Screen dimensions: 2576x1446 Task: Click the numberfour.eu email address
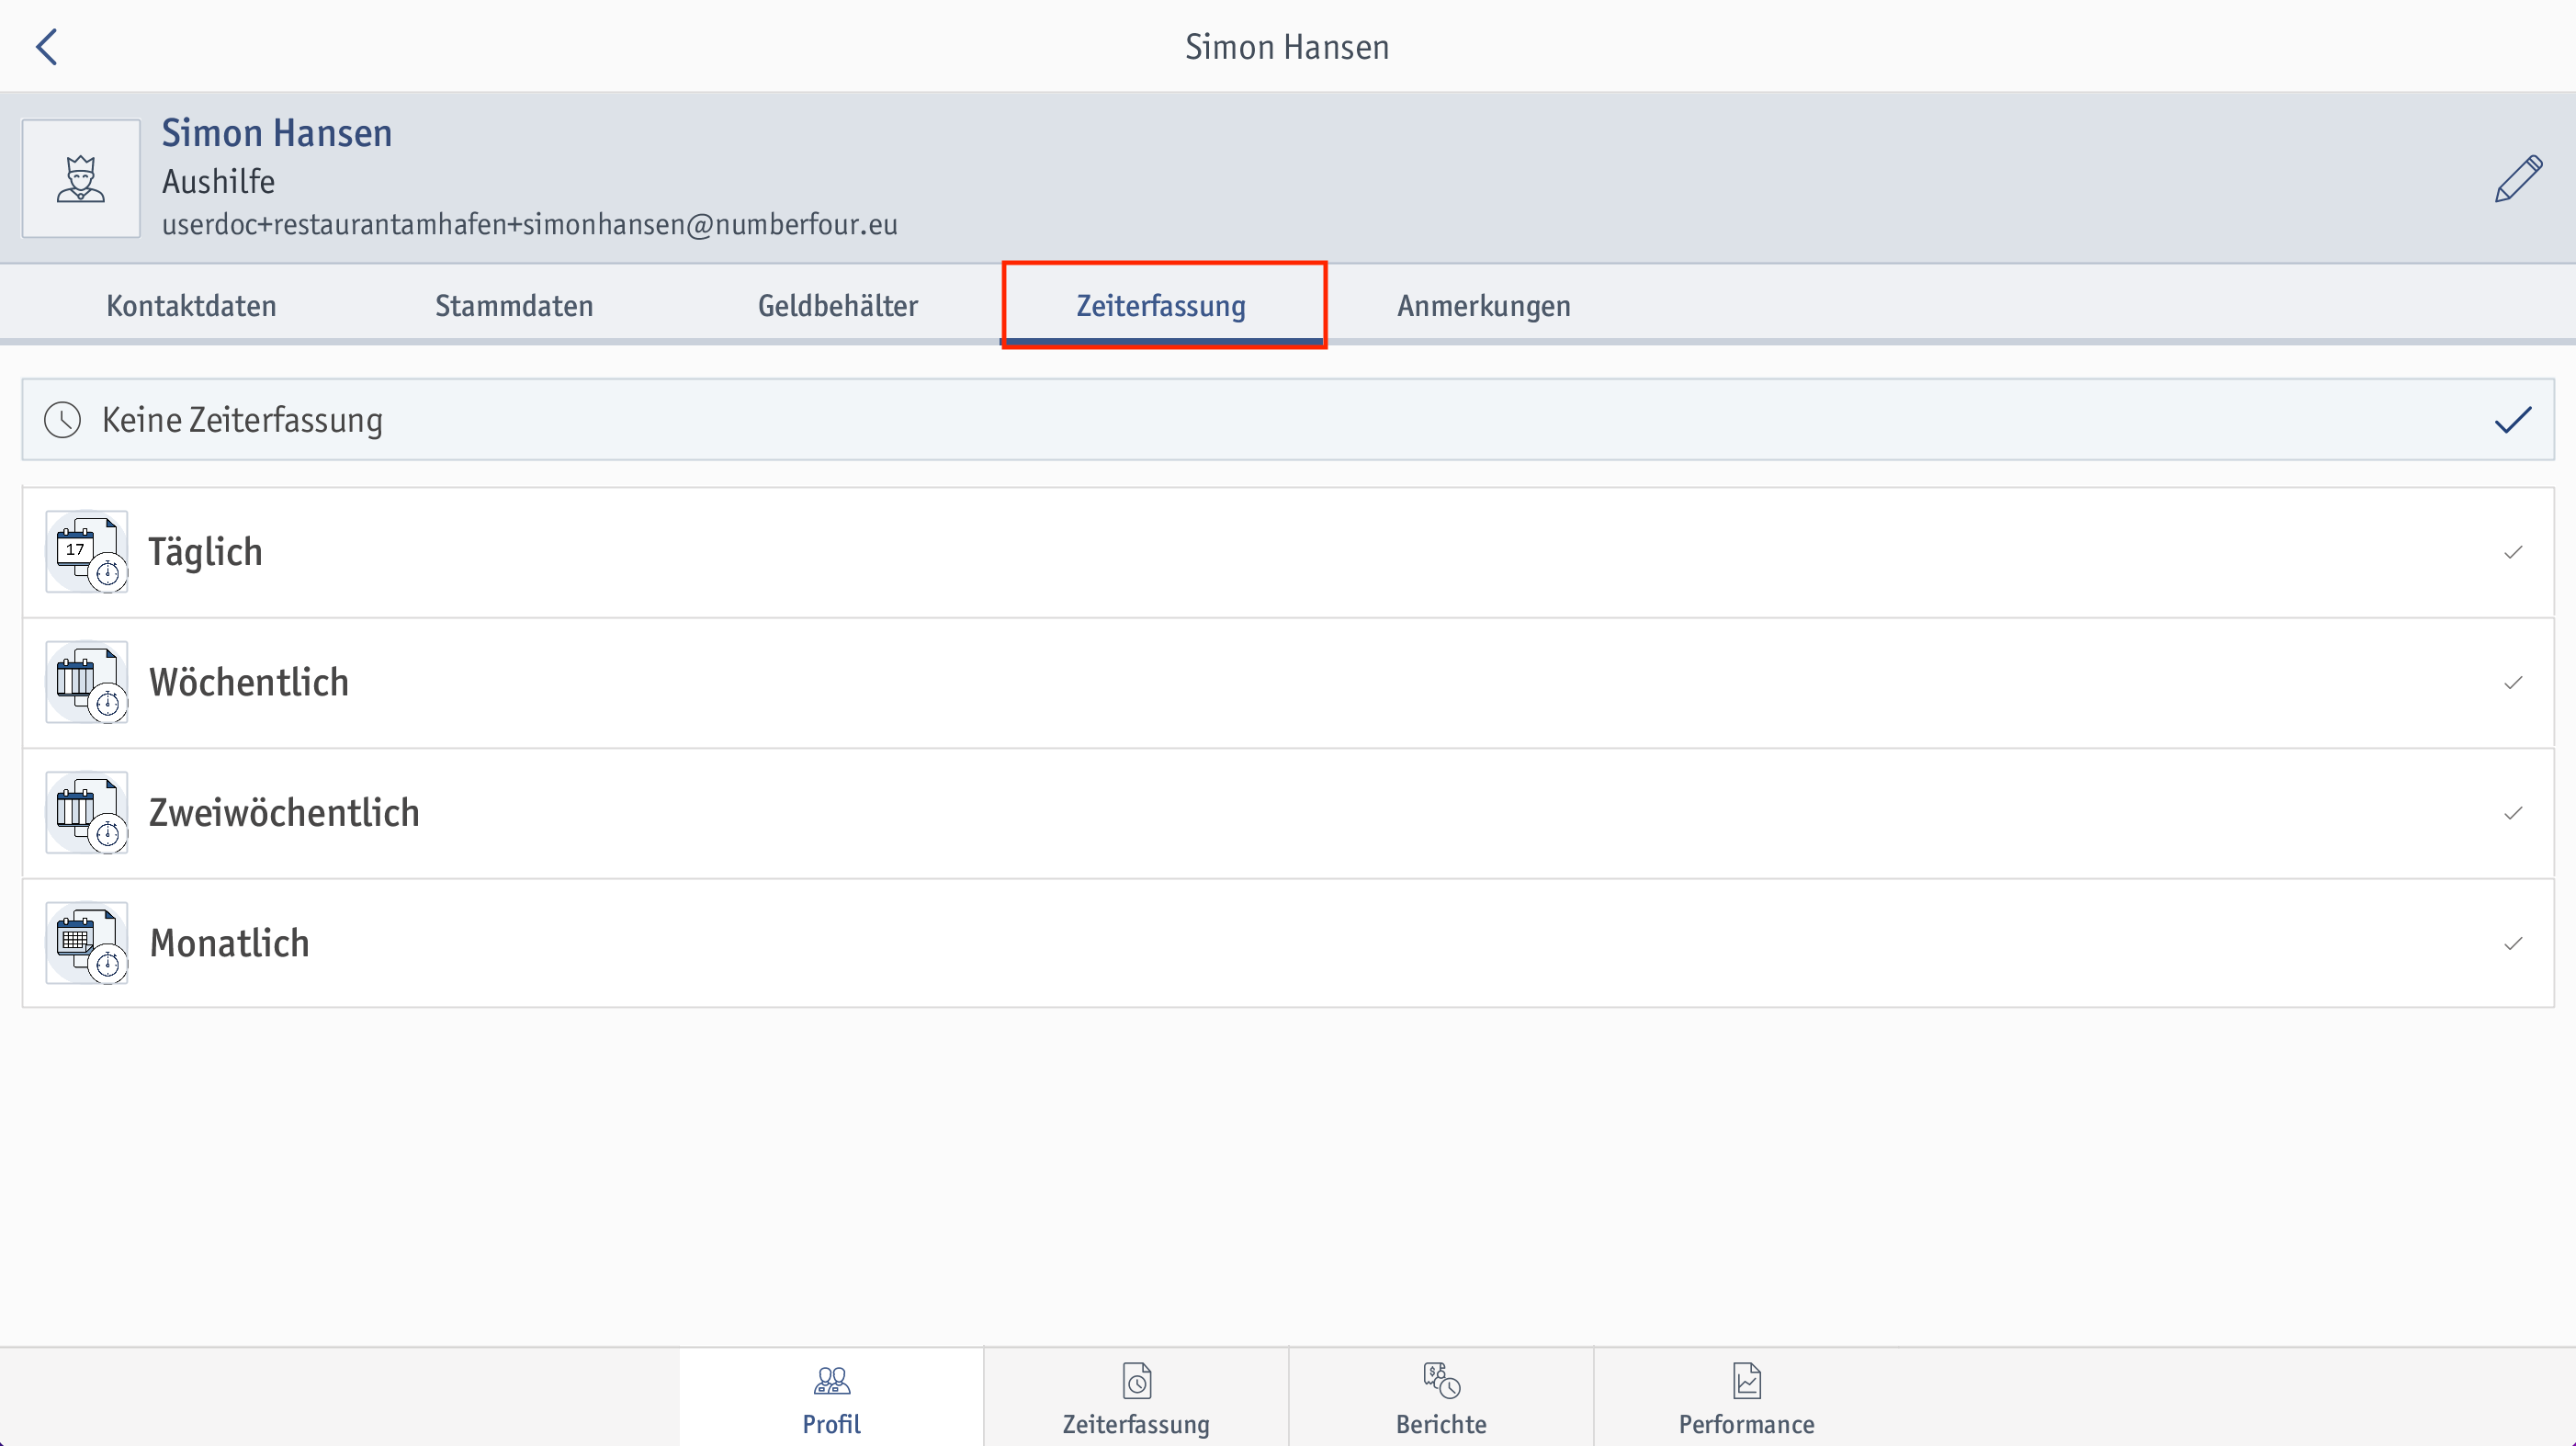point(529,224)
